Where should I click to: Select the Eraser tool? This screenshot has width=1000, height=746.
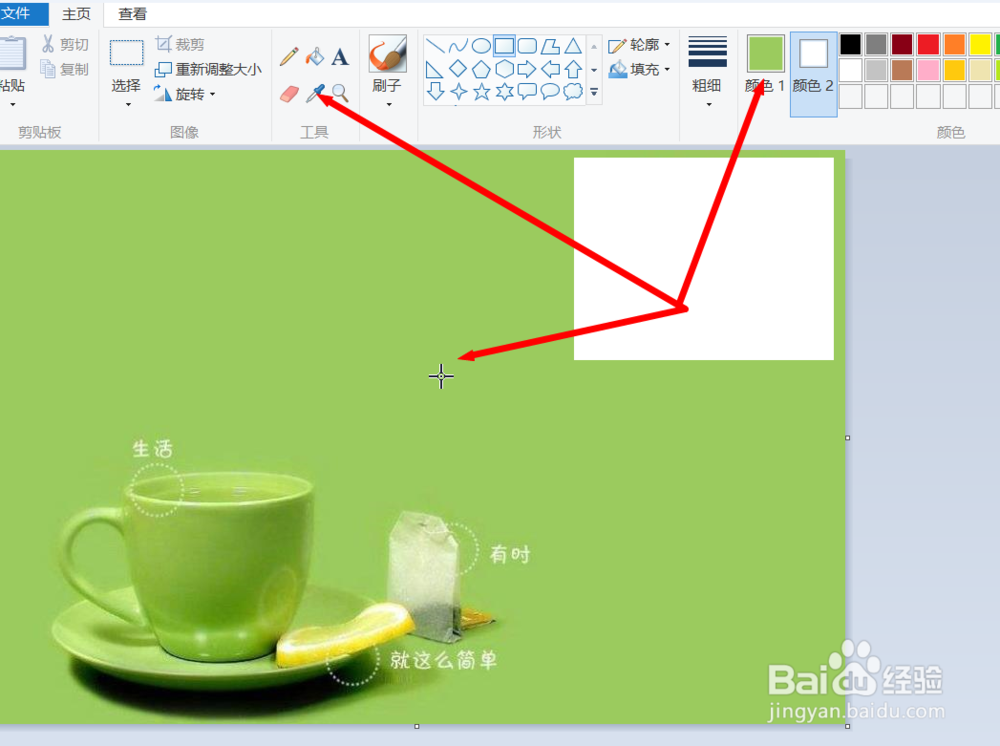pos(288,92)
